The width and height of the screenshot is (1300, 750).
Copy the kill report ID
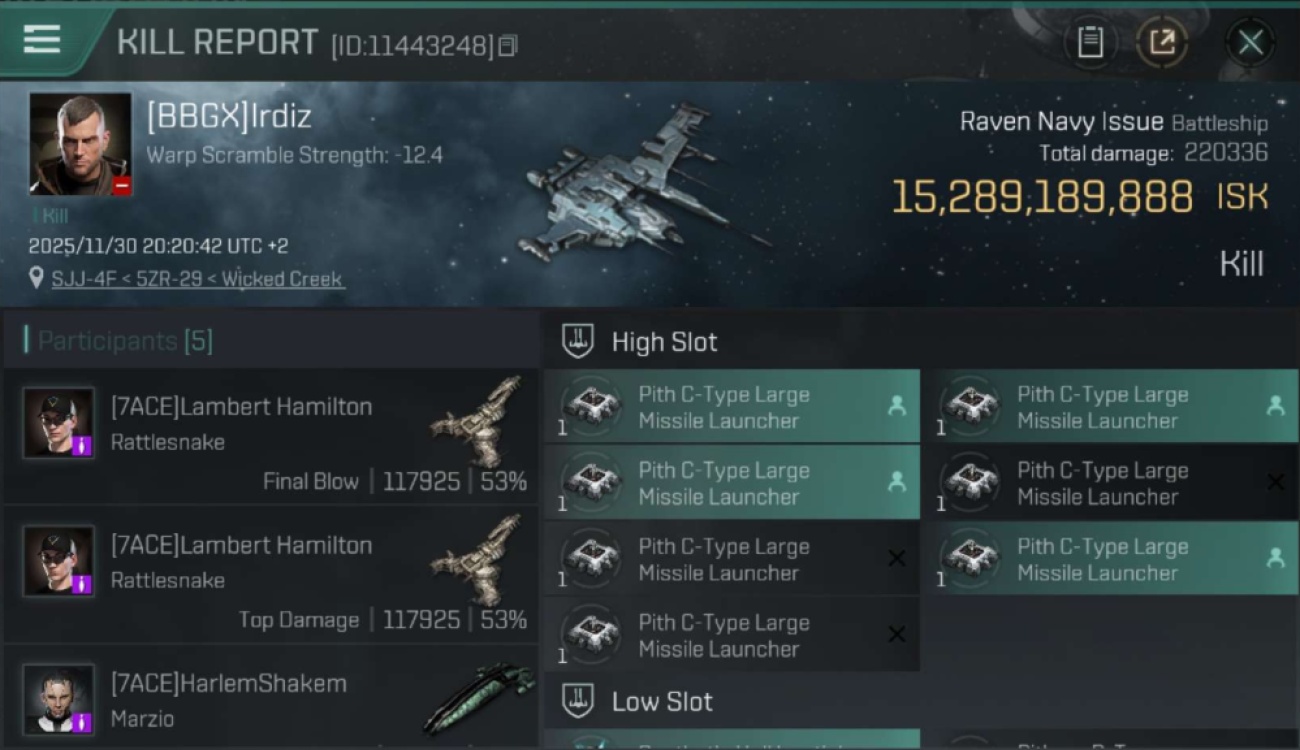coord(508,46)
